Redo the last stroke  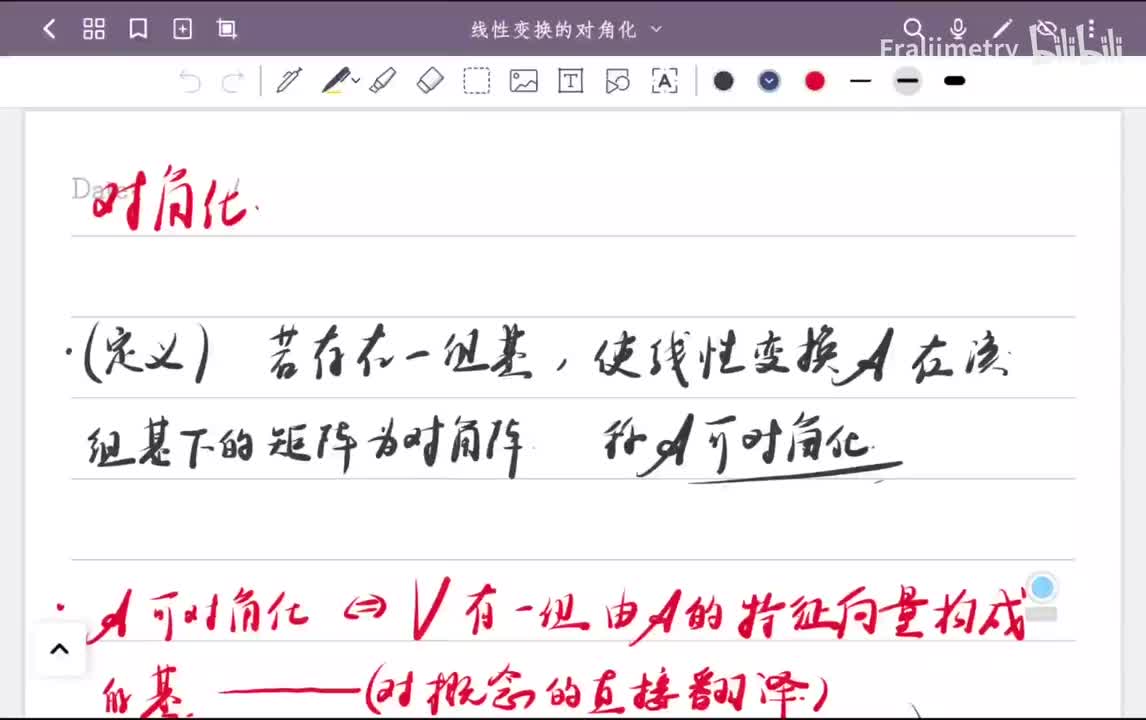(232, 81)
